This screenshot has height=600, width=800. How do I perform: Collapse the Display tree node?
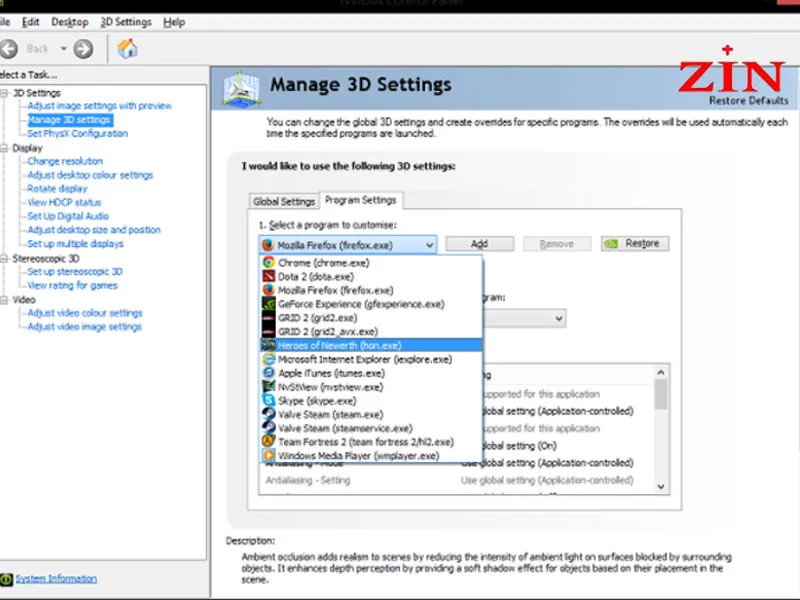click(4, 148)
